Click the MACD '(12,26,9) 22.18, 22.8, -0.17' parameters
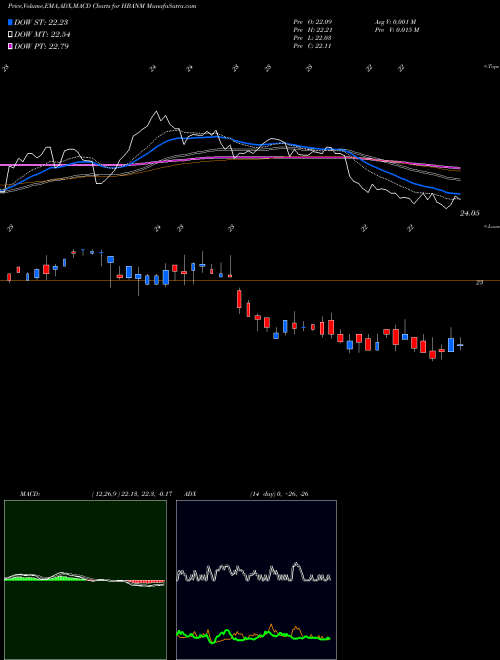The image size is (500, 660). pyautogui.click(x=132, y=493)
